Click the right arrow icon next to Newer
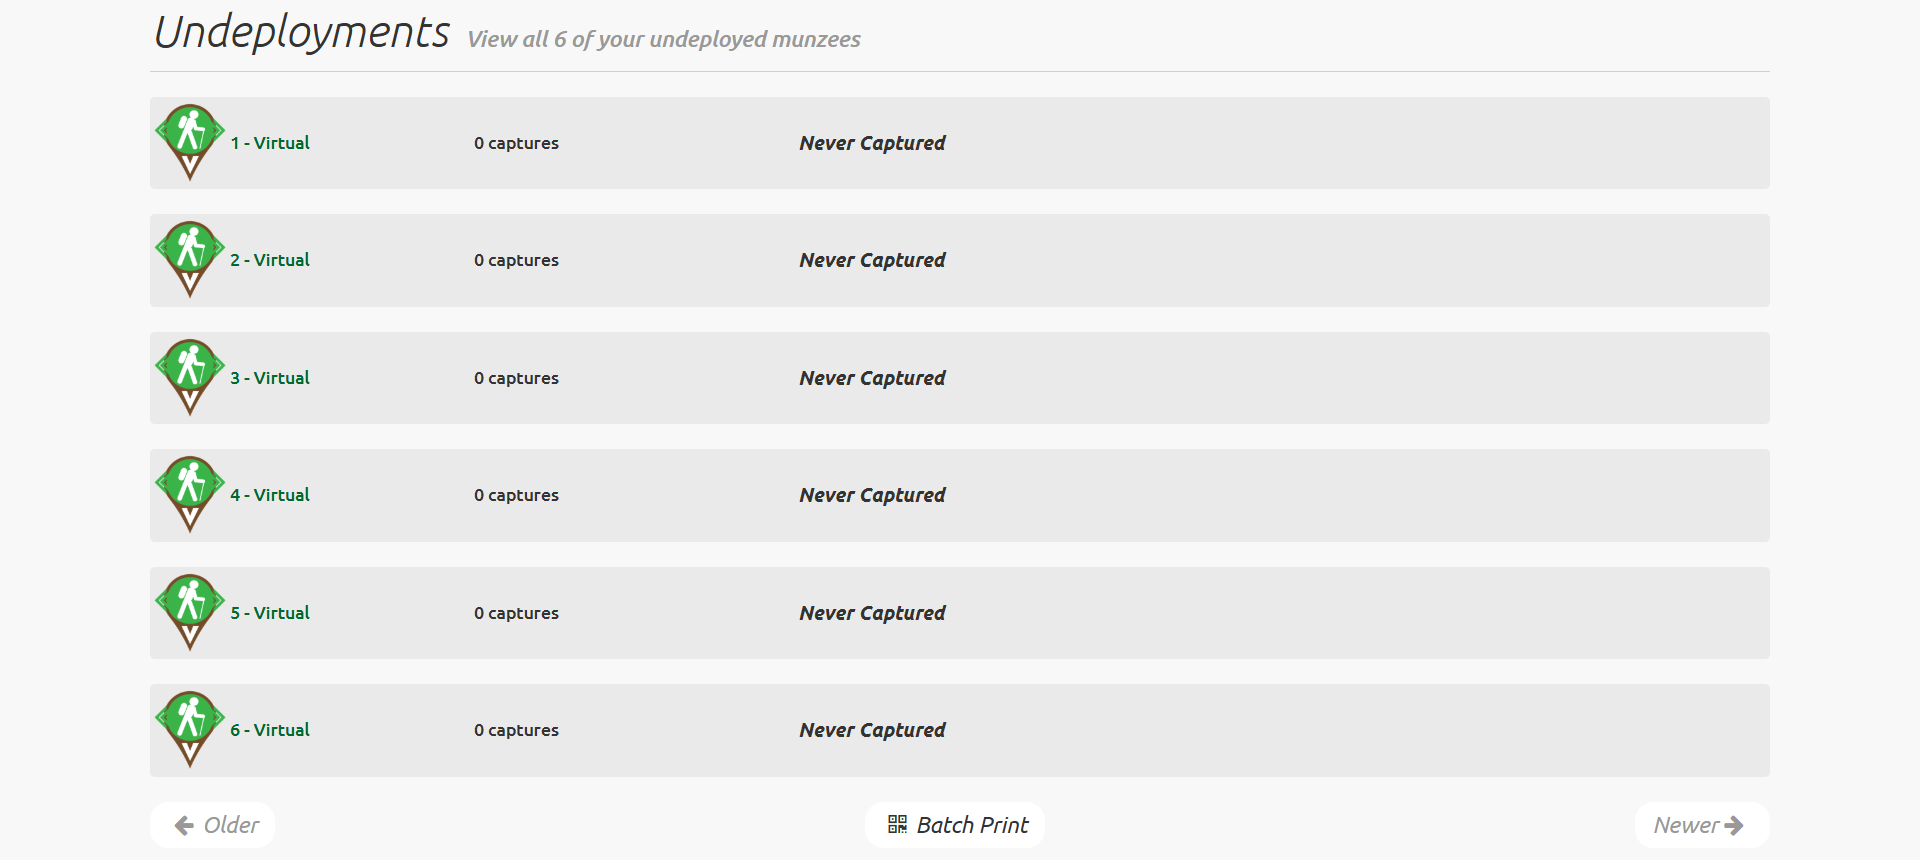The image size is (1920, 860). tap(1734, 825)
